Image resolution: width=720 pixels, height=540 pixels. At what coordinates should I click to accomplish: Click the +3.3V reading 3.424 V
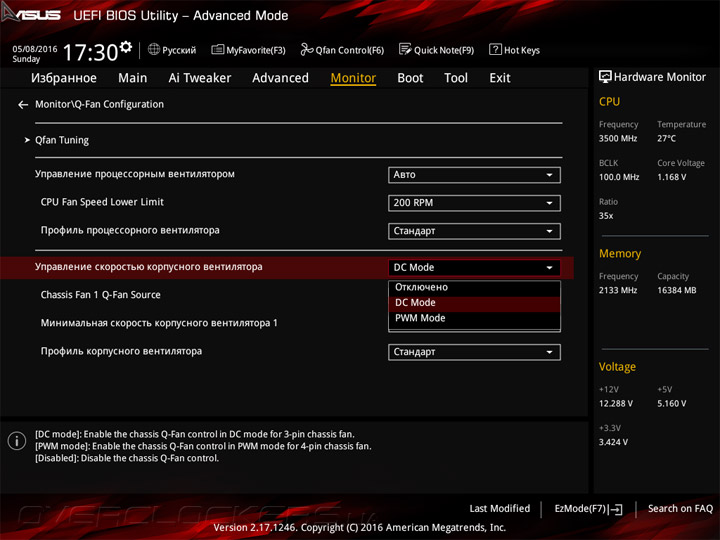point(613,443)
